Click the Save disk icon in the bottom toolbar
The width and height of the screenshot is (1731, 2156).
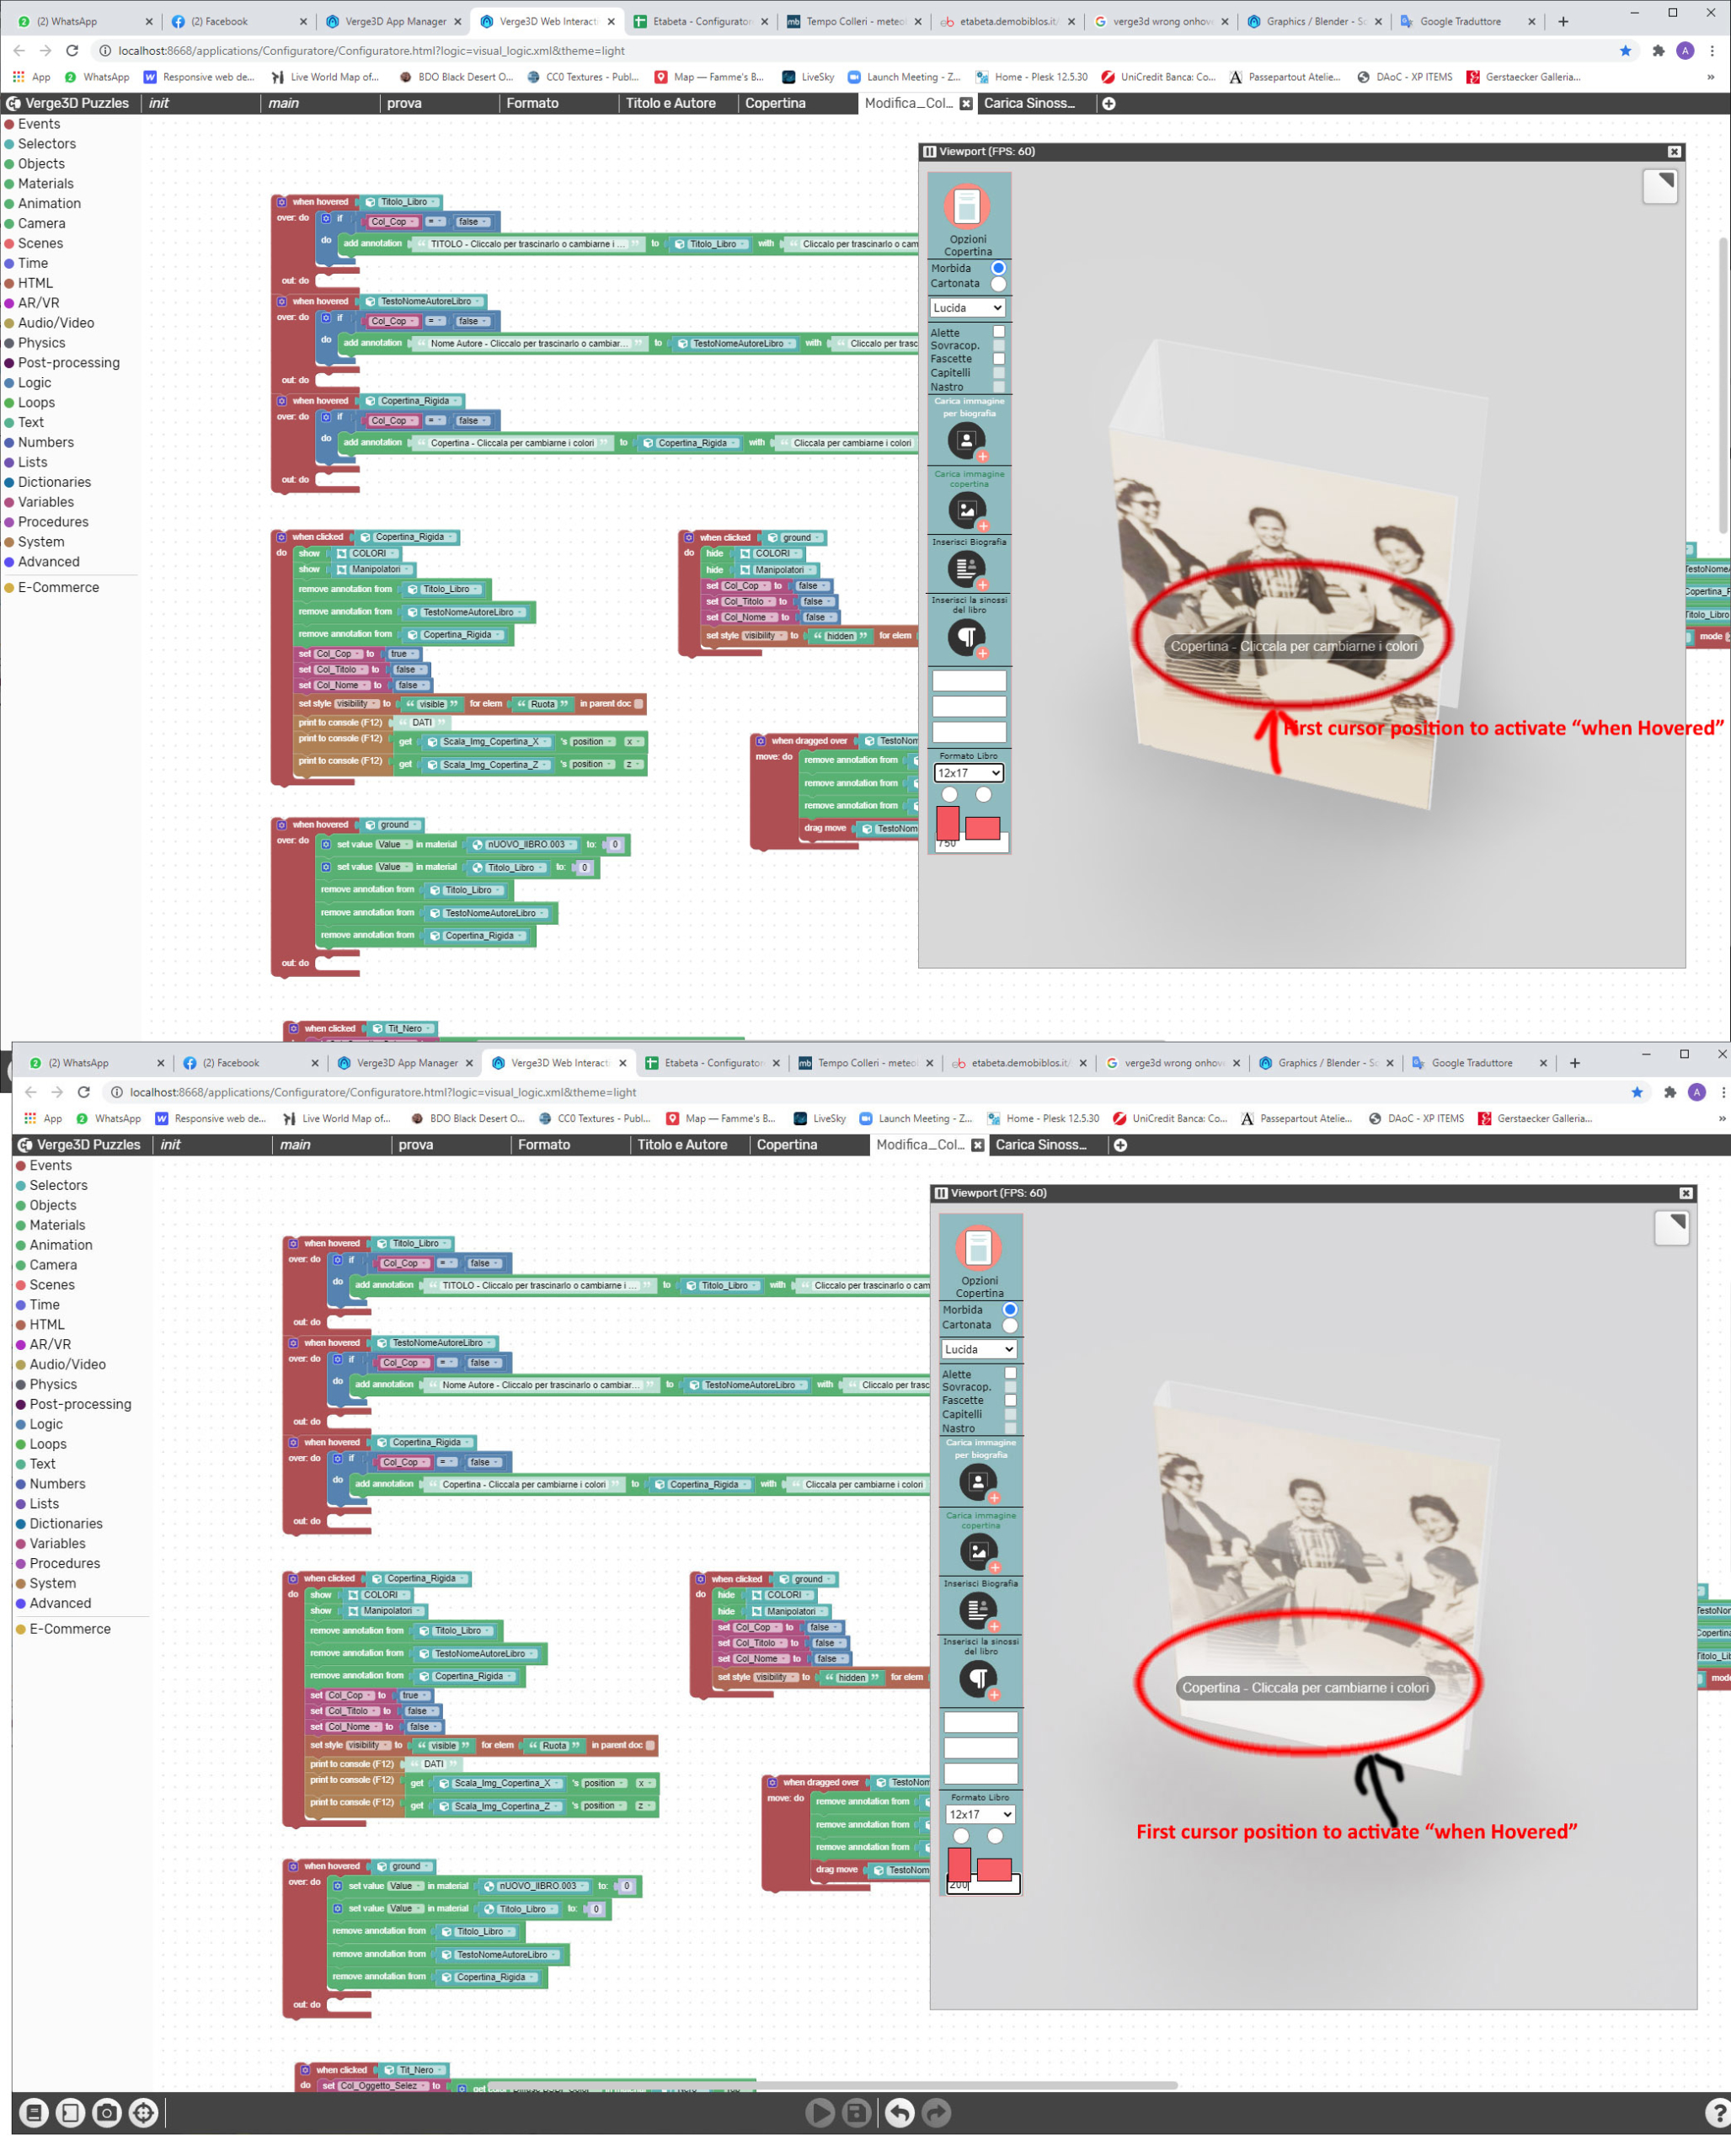(857, 2112)
